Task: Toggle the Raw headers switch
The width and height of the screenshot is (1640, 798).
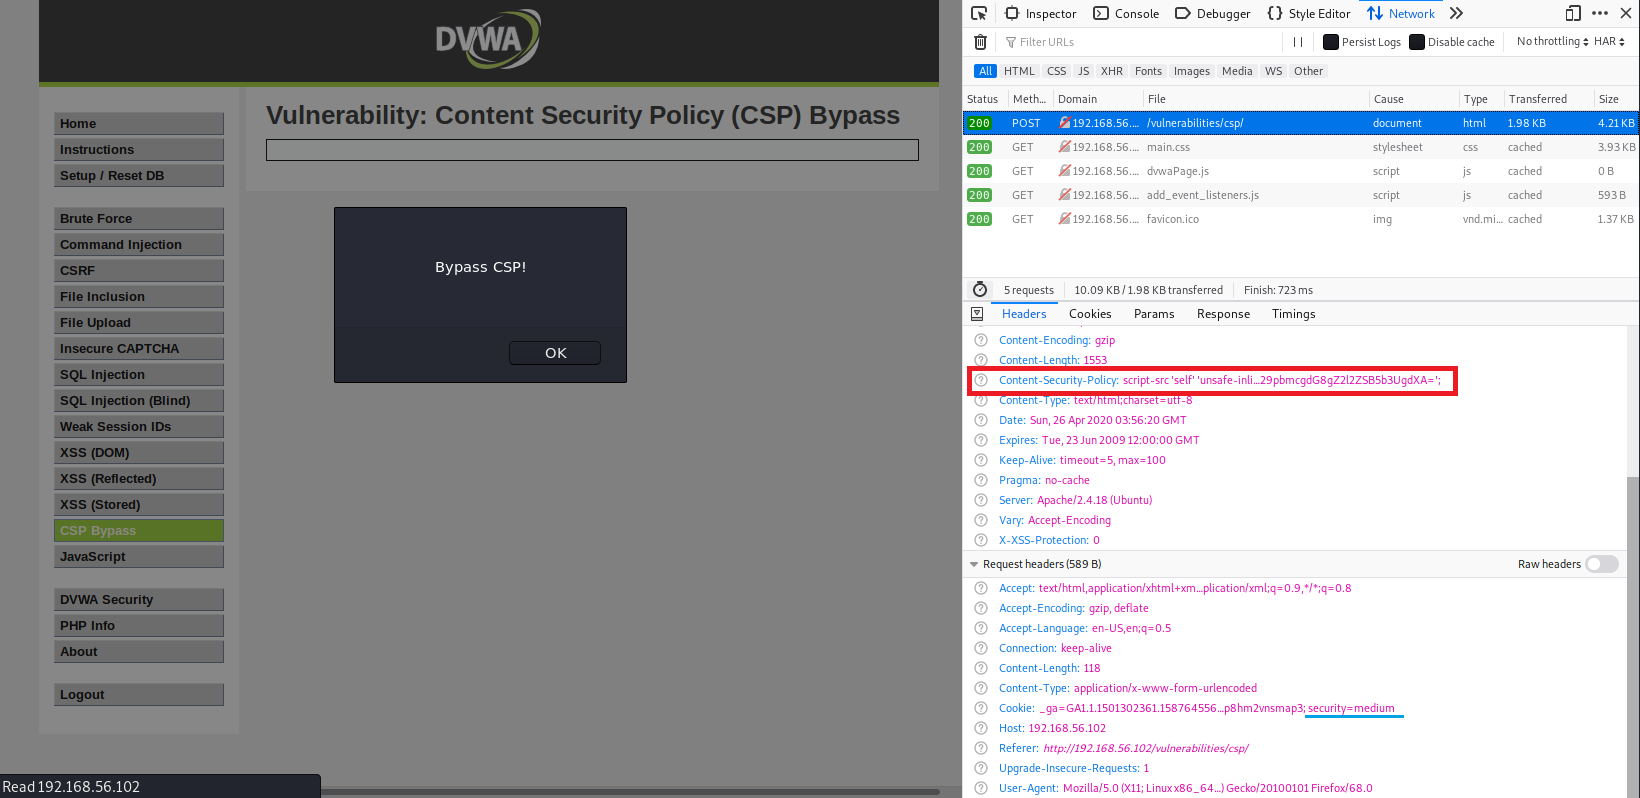Action: click(x=1601, y=564)
